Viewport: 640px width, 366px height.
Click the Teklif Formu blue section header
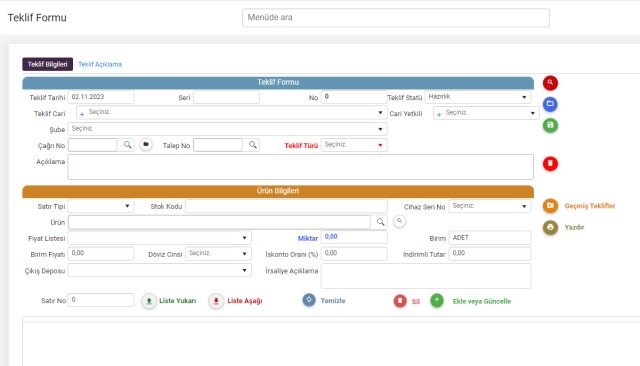(278, 82)
